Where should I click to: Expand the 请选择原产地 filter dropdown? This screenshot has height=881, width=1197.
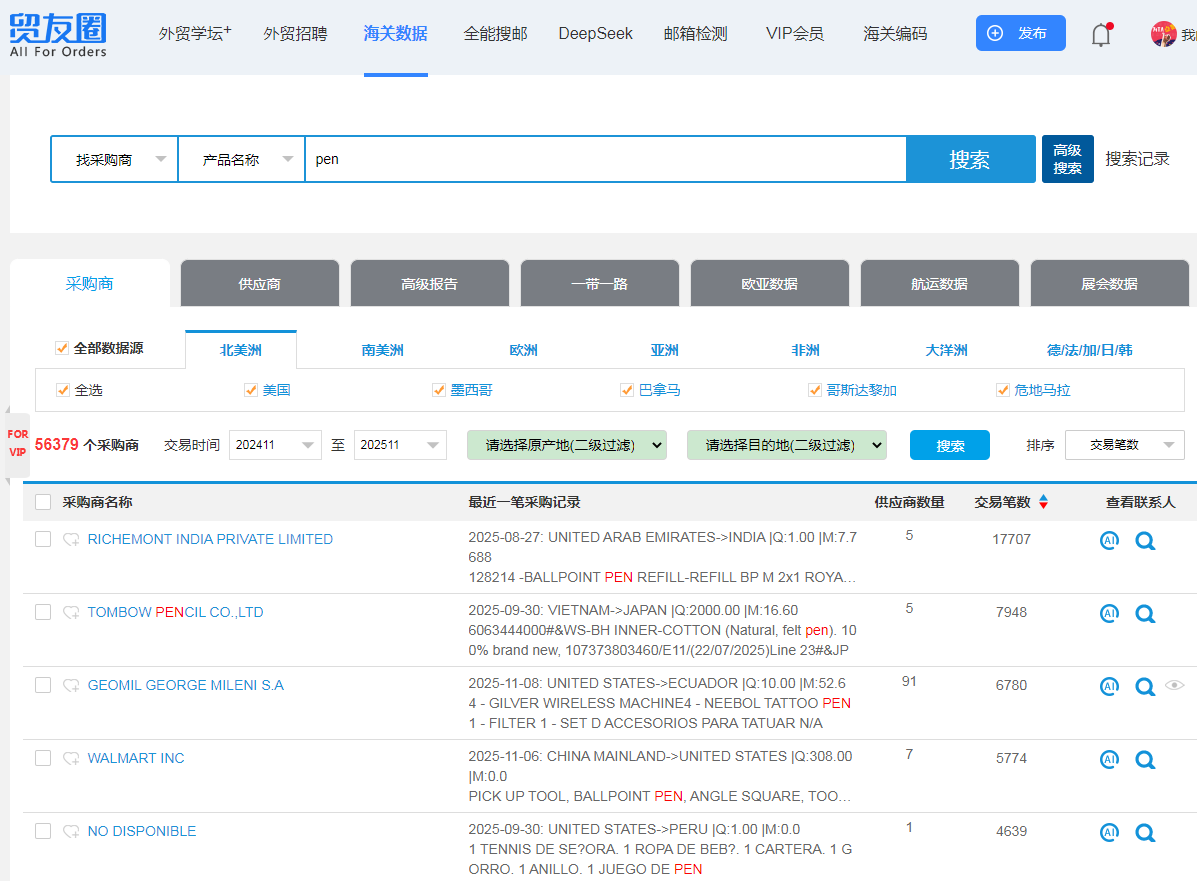tap(566, 445)
